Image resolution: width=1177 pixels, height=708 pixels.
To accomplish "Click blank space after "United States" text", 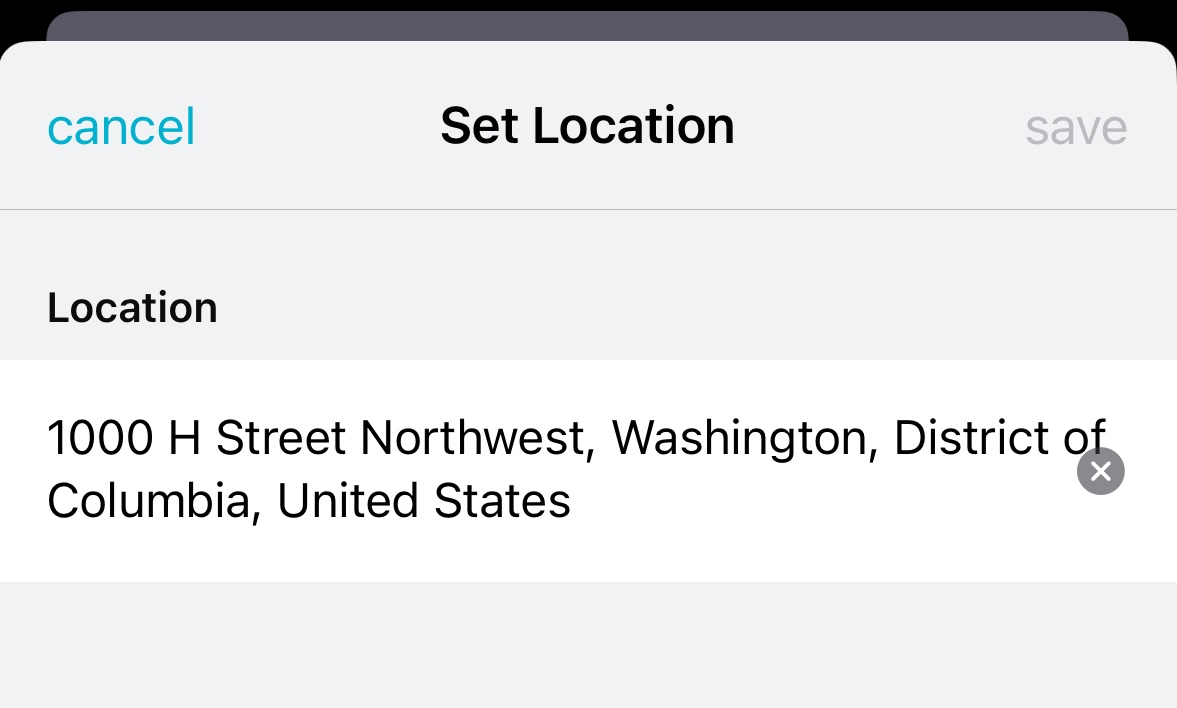I will (800, 503).
